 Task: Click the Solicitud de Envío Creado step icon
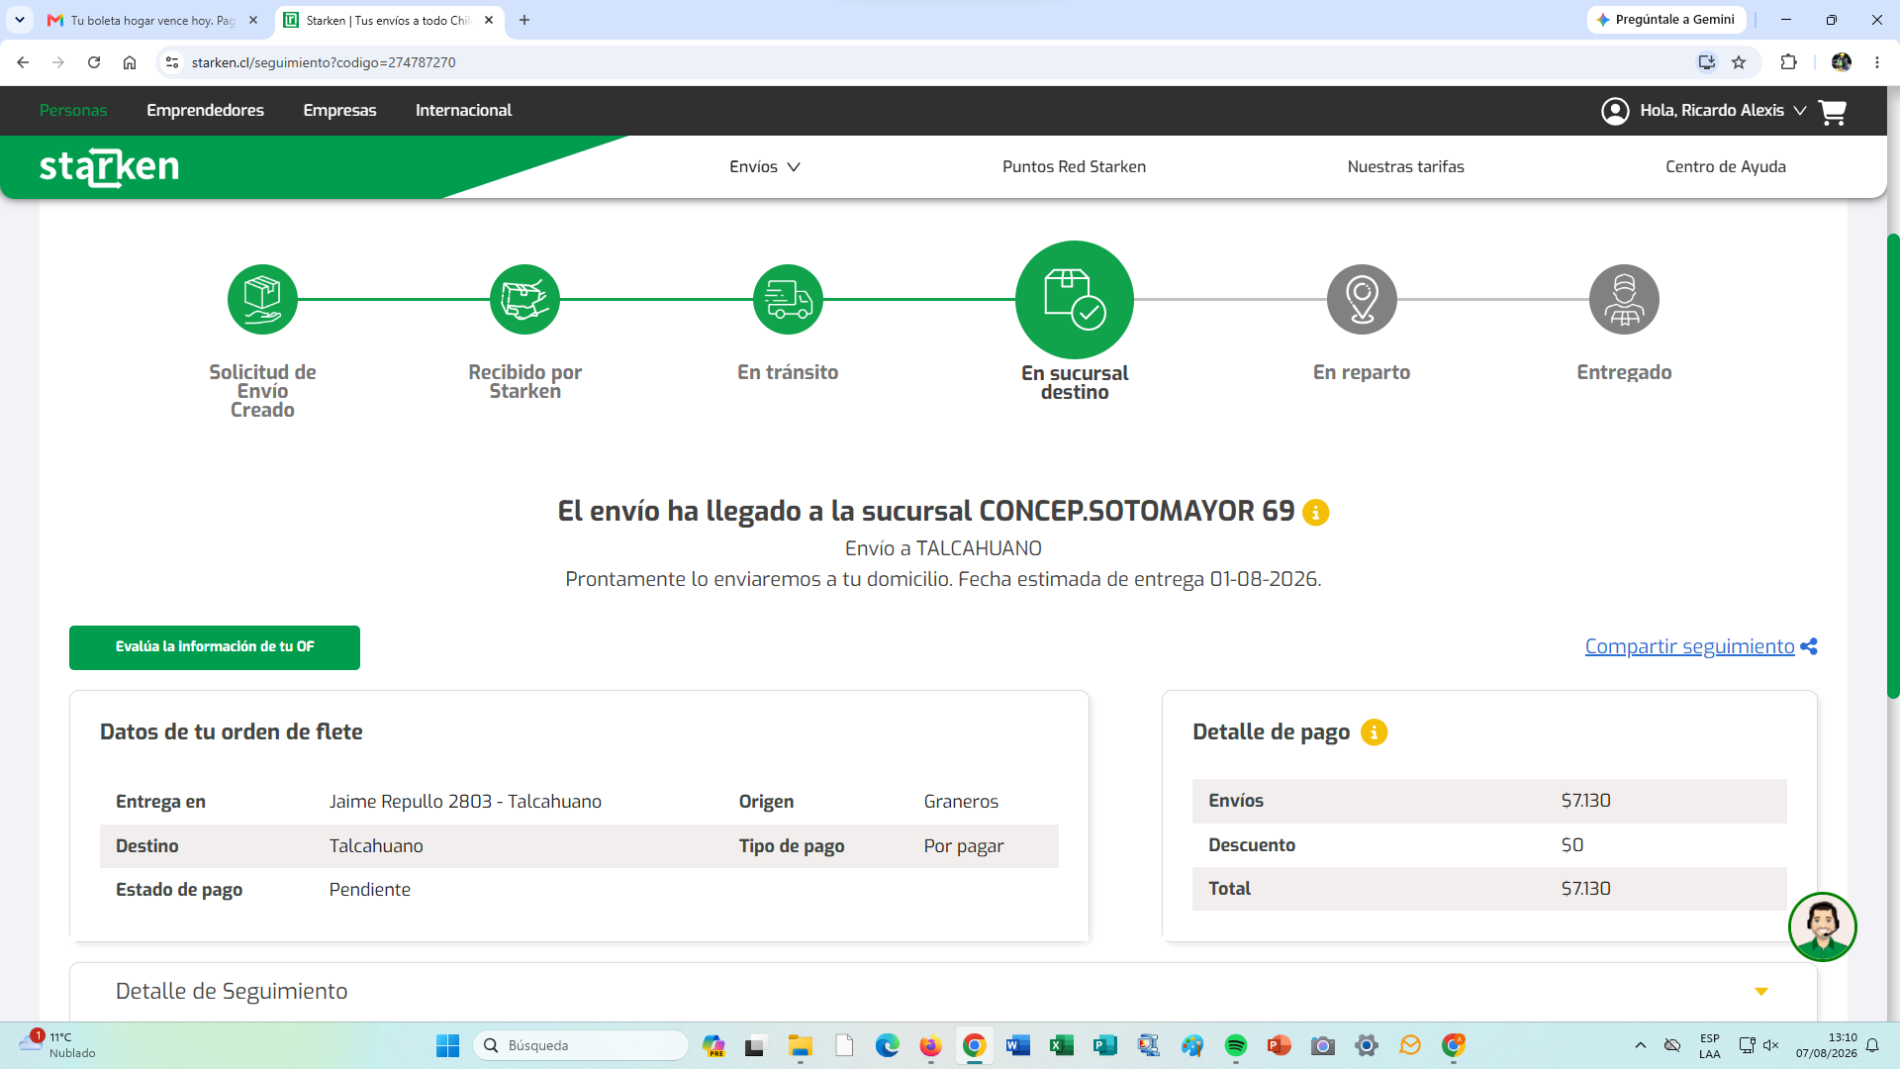pyautogui.click(x=262, y=299)
